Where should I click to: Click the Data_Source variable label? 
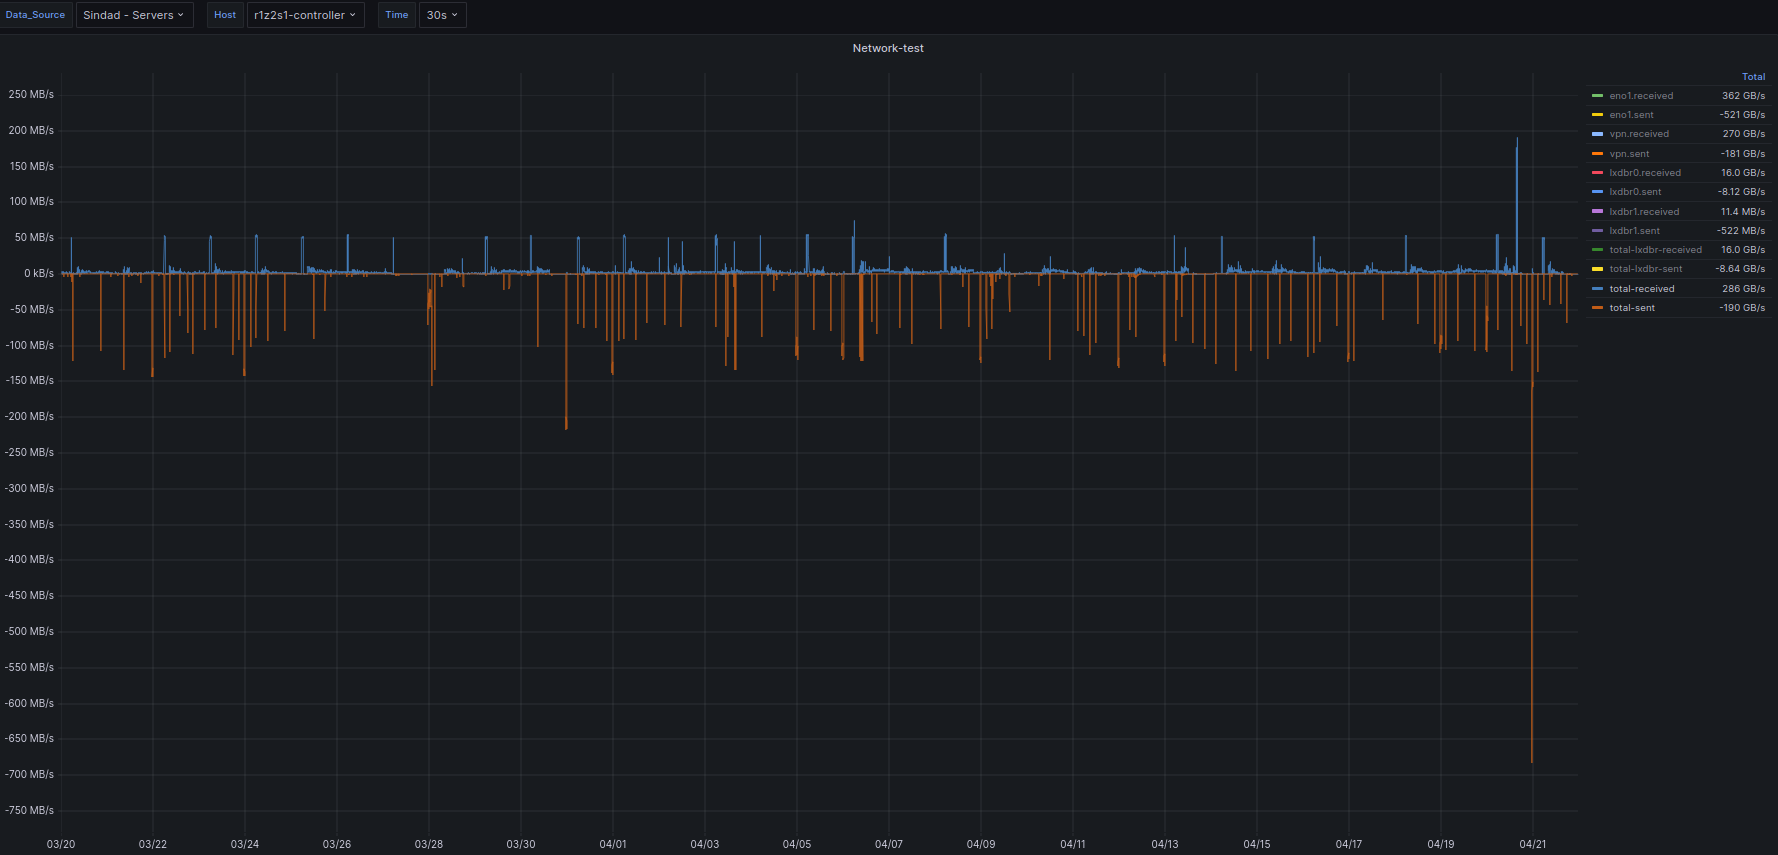click(x=36, y=15)
